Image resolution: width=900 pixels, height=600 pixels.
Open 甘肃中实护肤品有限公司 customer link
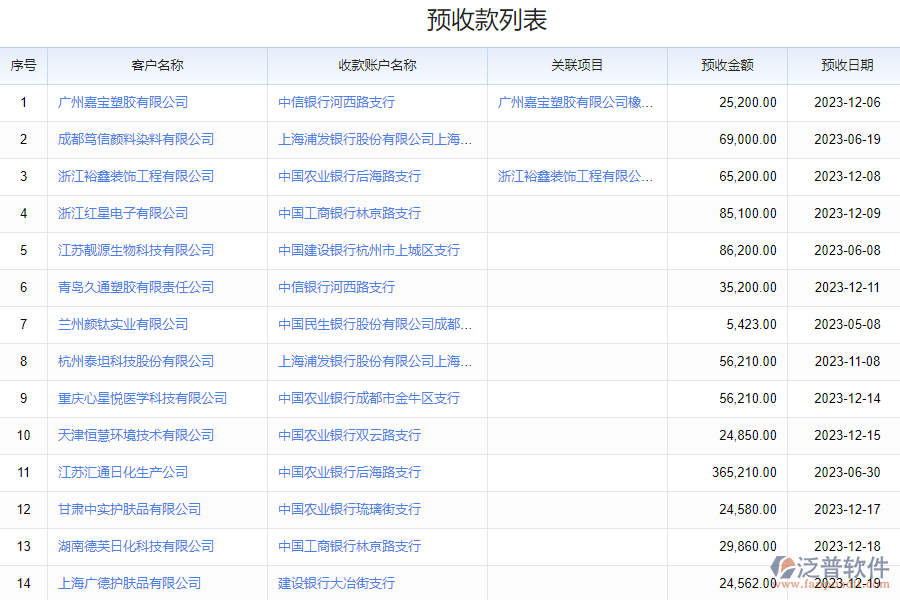pos(129,509)
